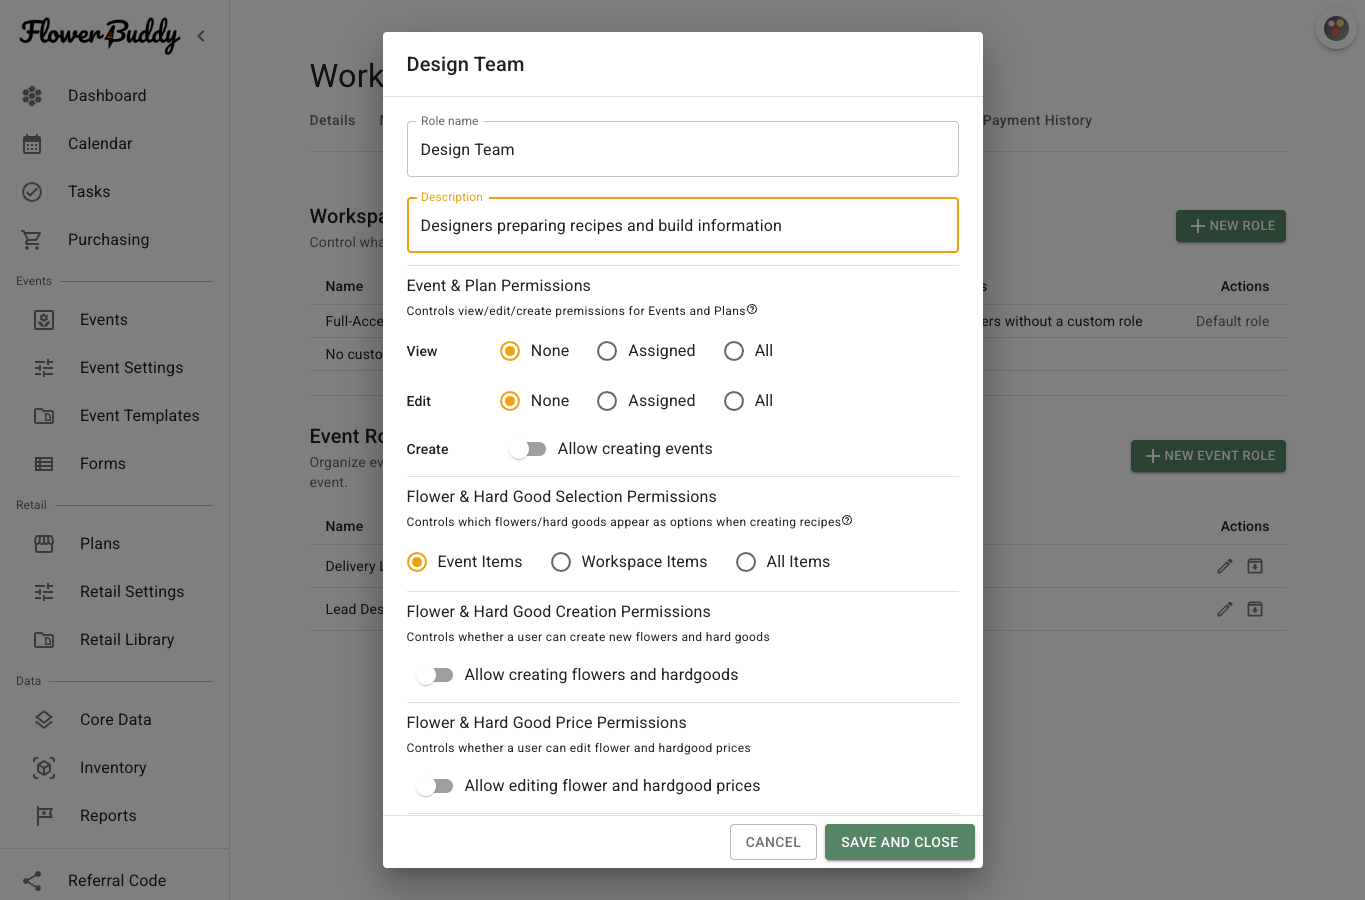Click the Event Templates folder icon
Image resolution: width=1365 pixels, height=900 pixels.
pyautogui.click(x=44, y=416)
